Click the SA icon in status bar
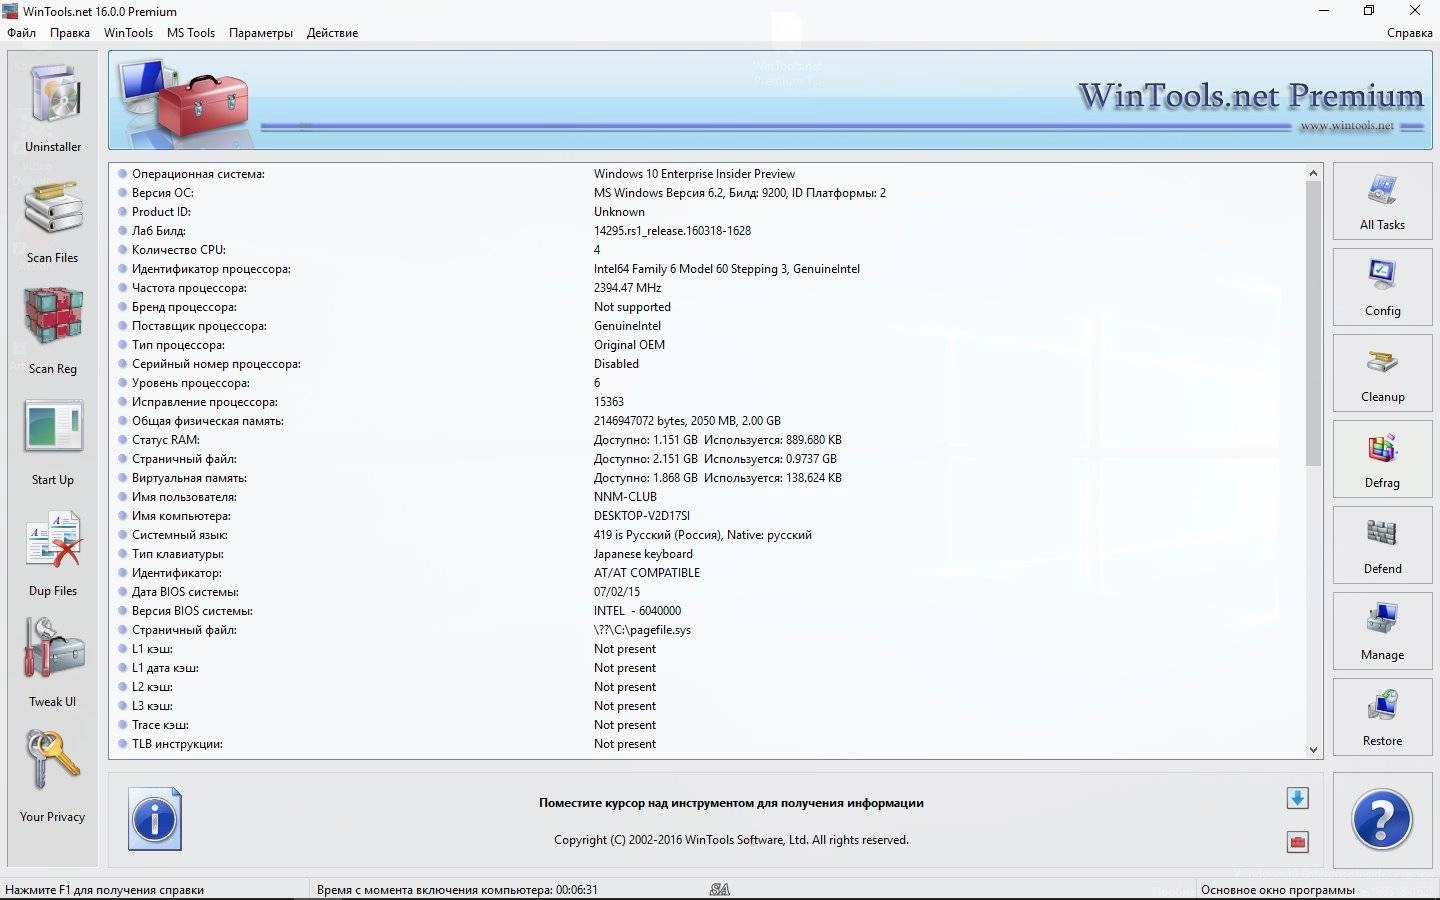 click(x=720, y=889)
